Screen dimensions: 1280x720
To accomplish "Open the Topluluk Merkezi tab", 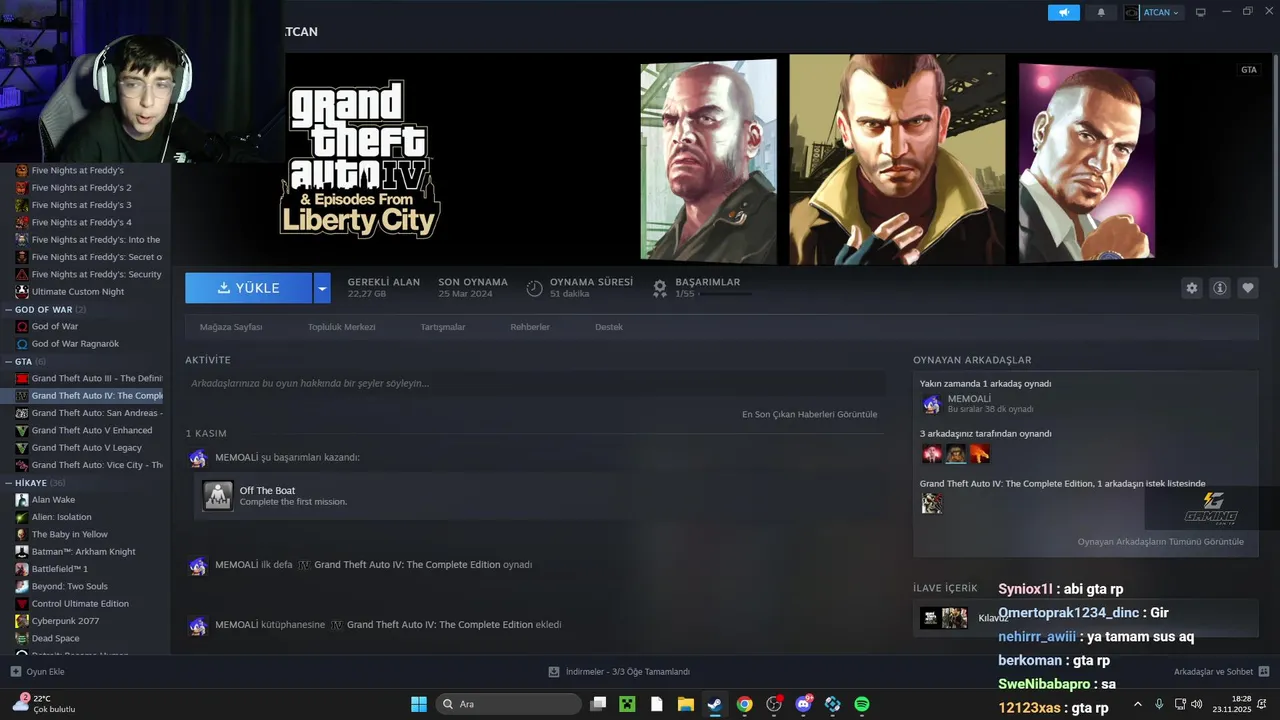I will tap(342, 327).
